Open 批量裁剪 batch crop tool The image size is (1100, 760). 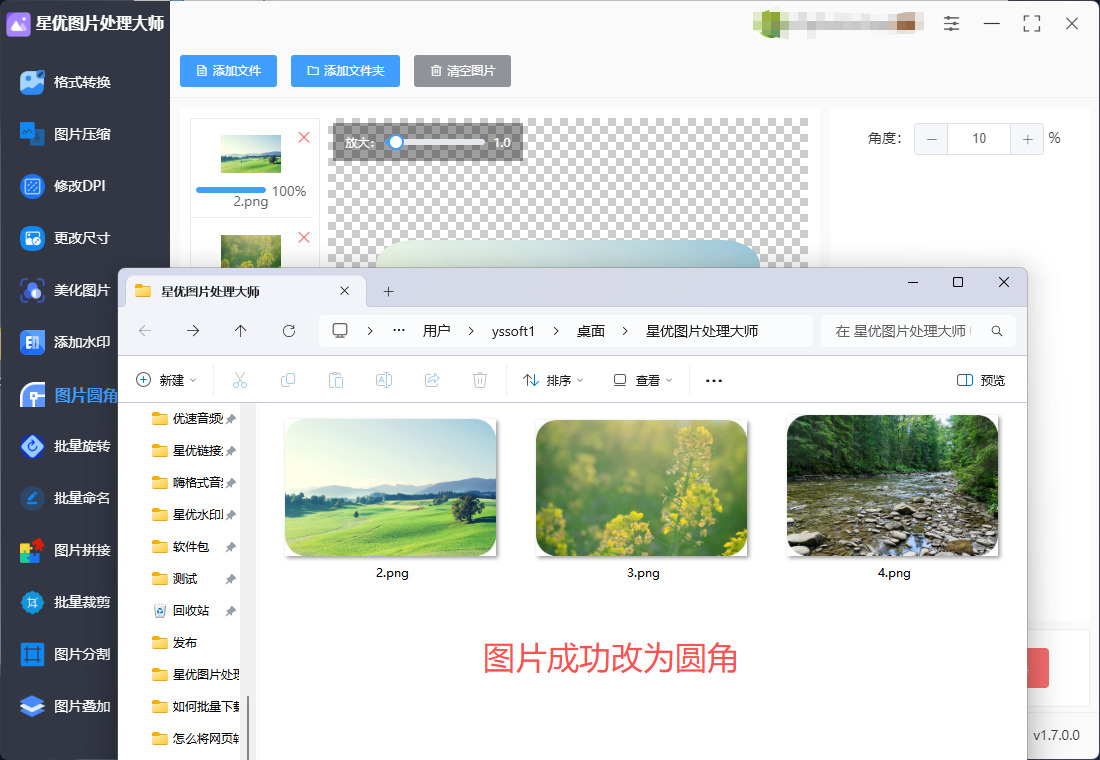(x=65, y=601)
